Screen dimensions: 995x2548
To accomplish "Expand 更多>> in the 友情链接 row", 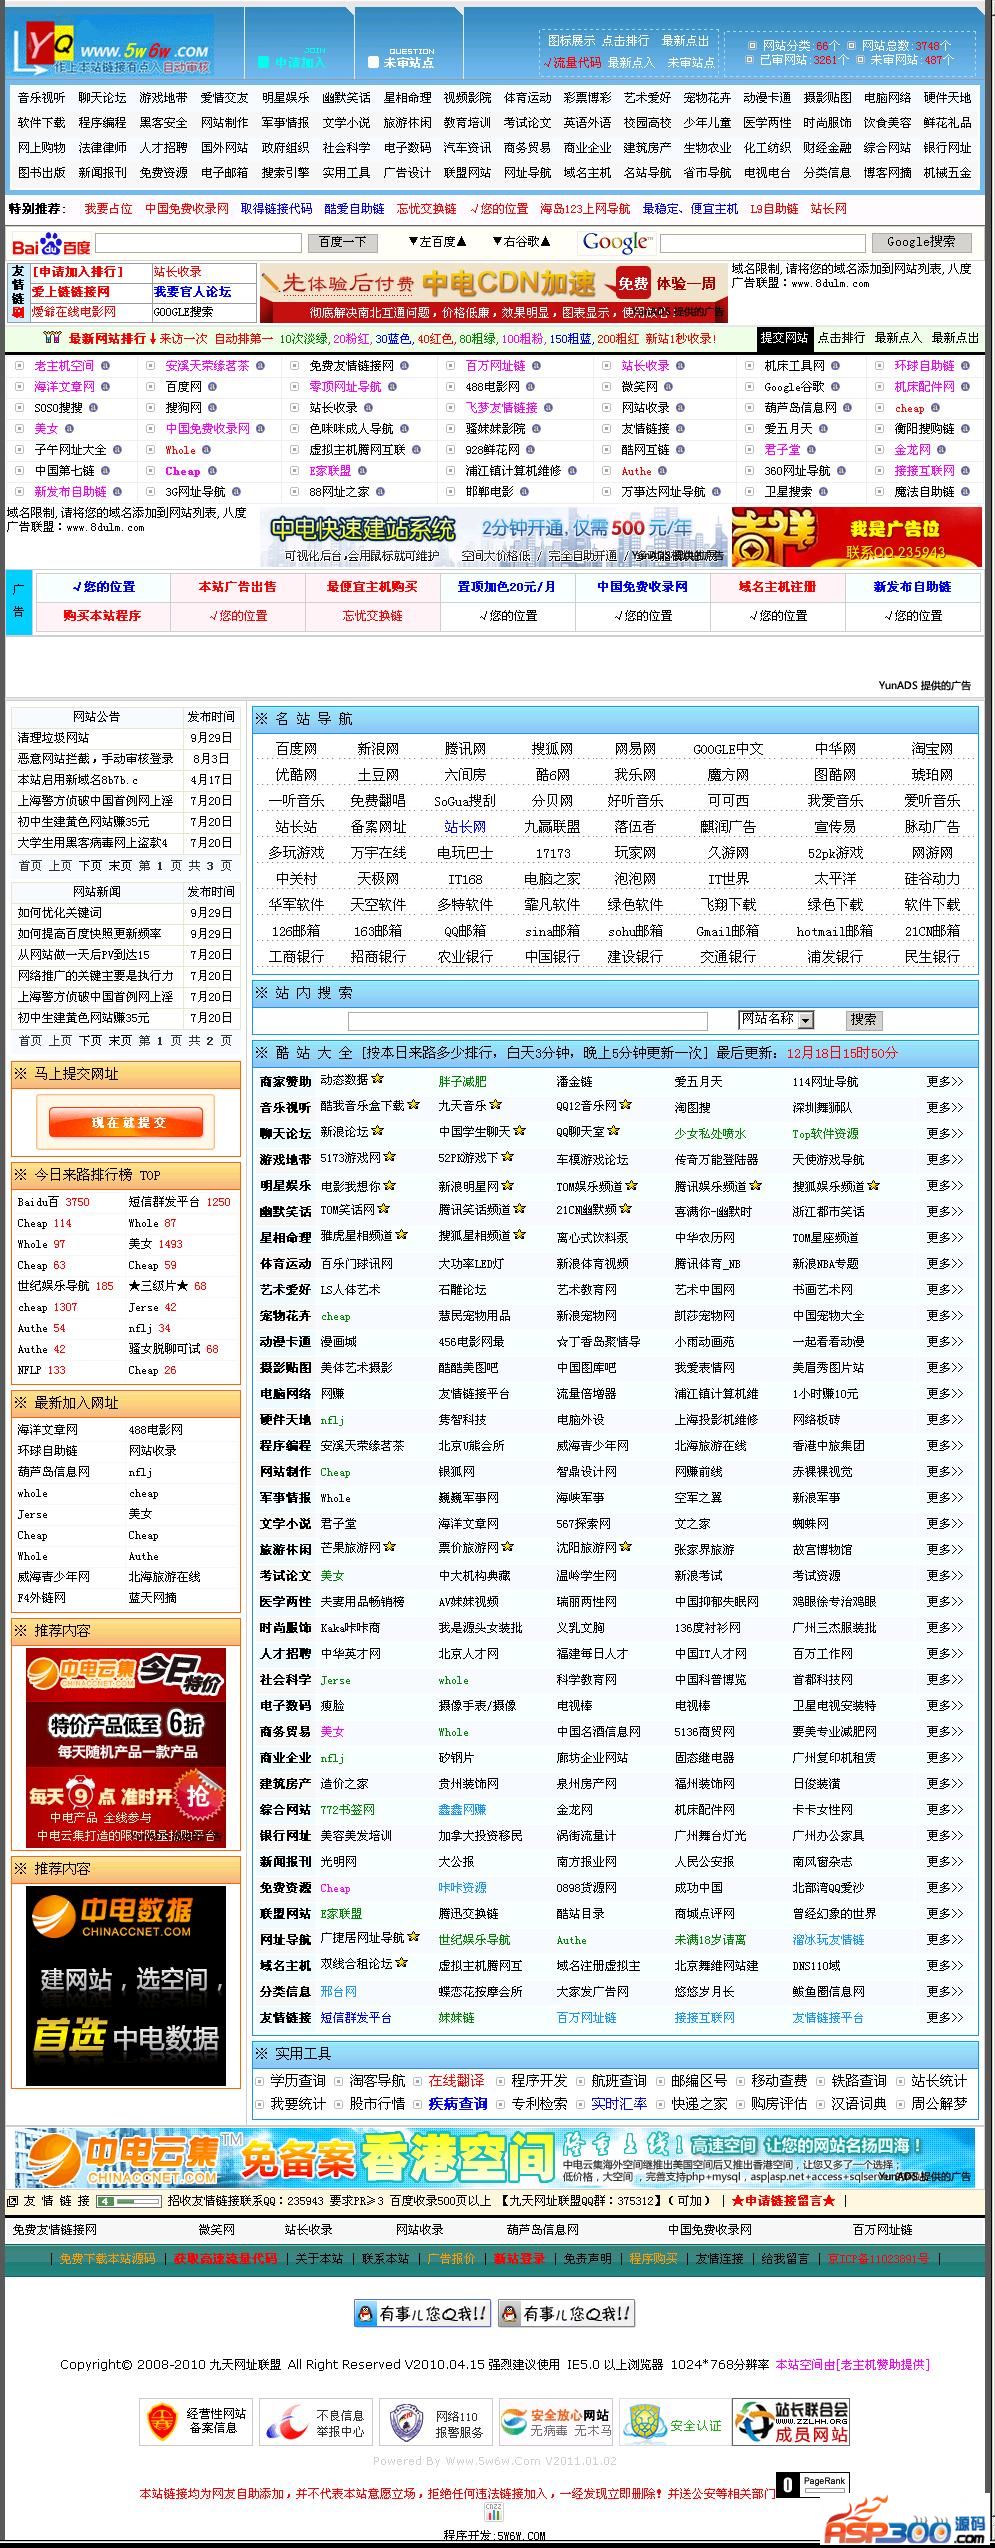I will (944, 2017).
